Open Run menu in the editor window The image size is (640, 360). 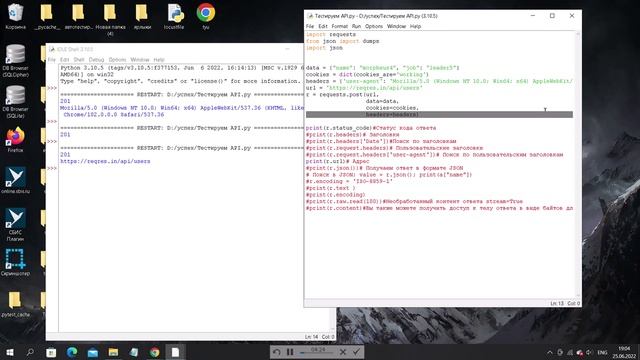pos(356,26)
